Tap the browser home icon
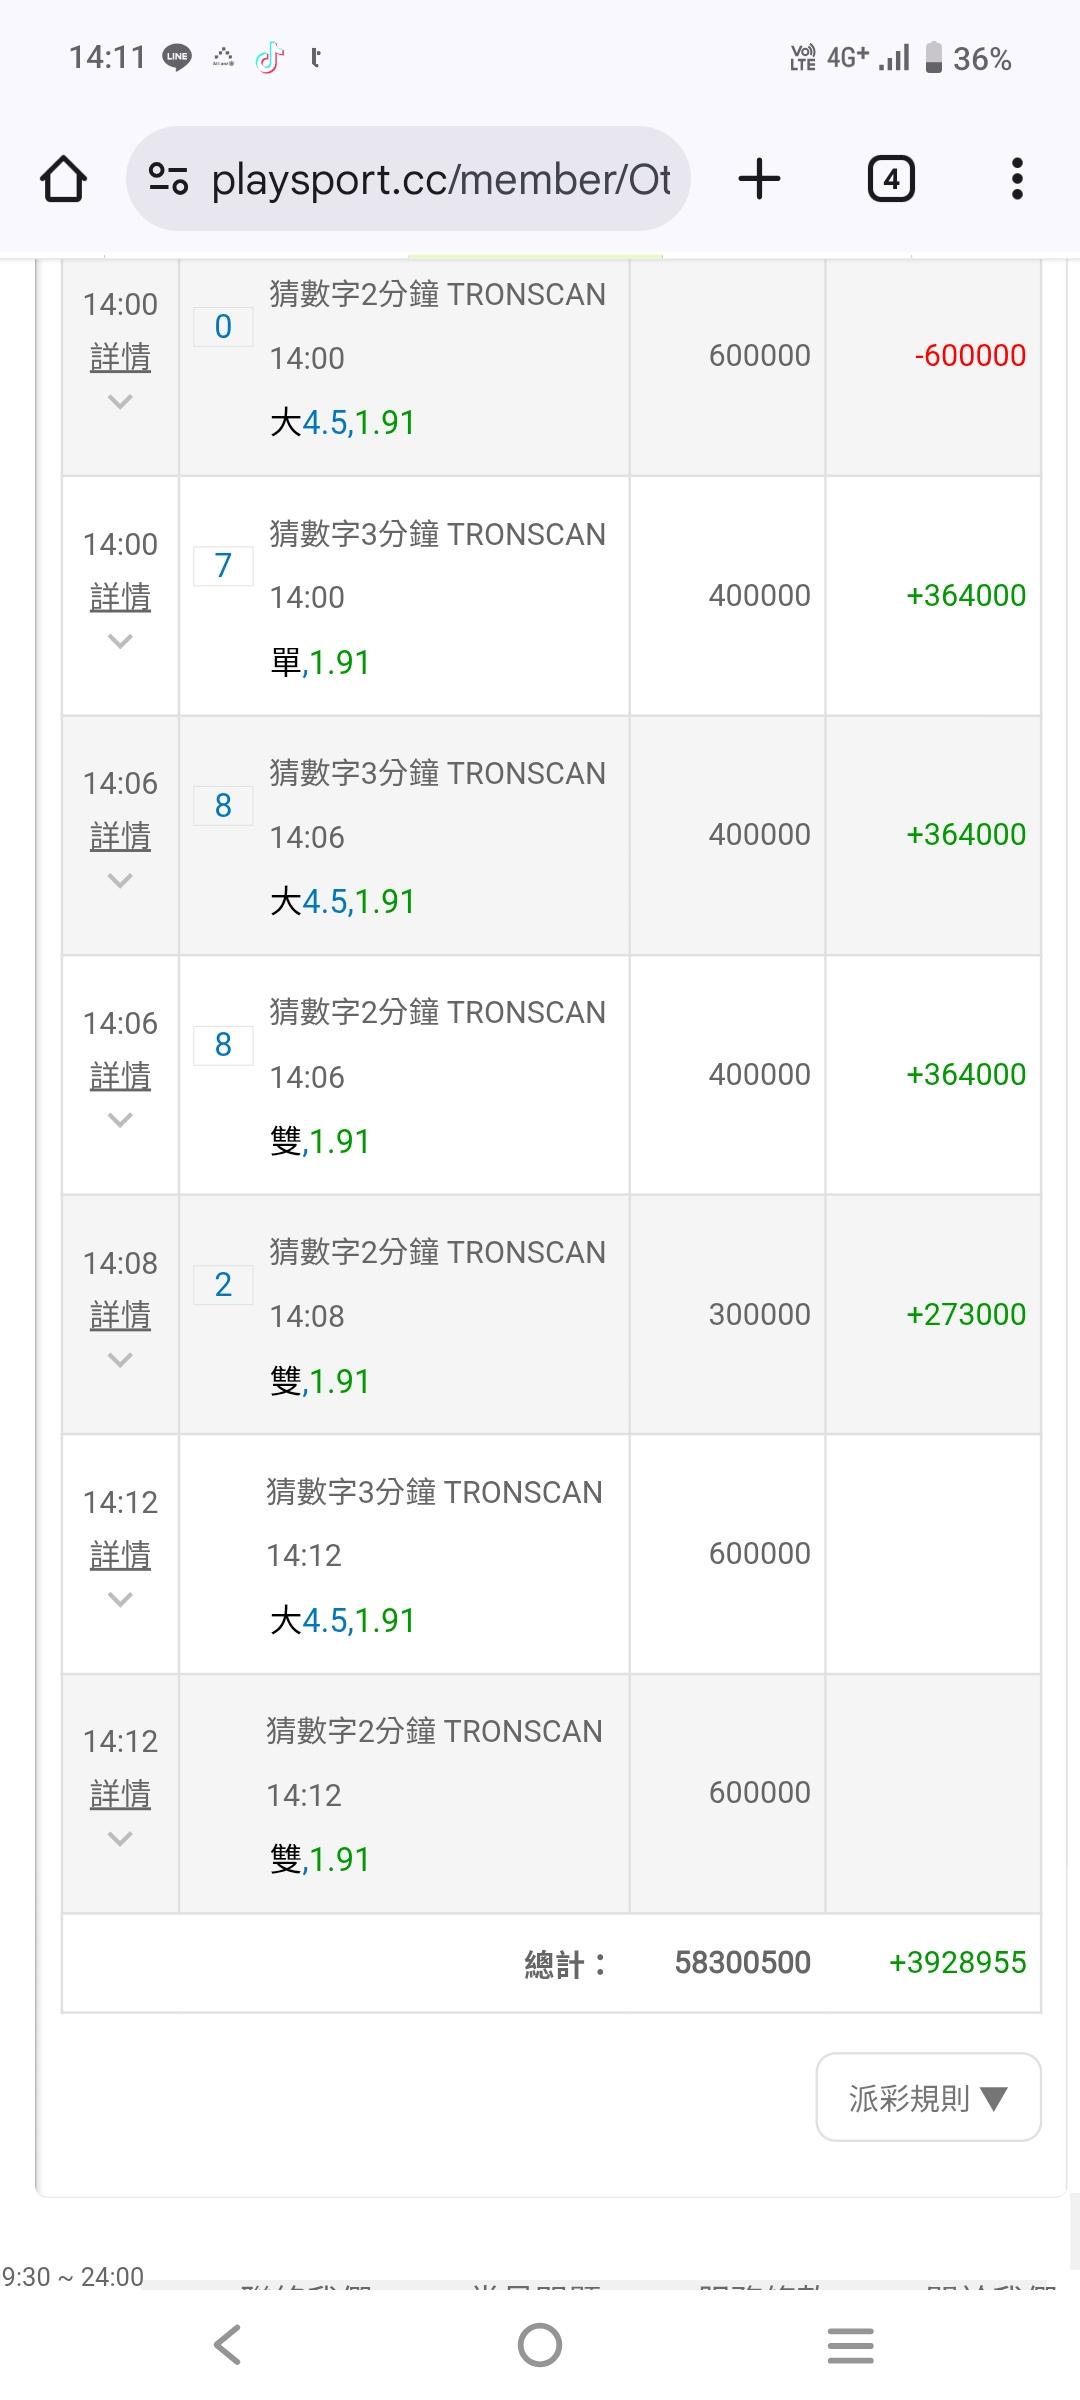This screenshot has height=2400, width=1080. (x=63, y=180)
